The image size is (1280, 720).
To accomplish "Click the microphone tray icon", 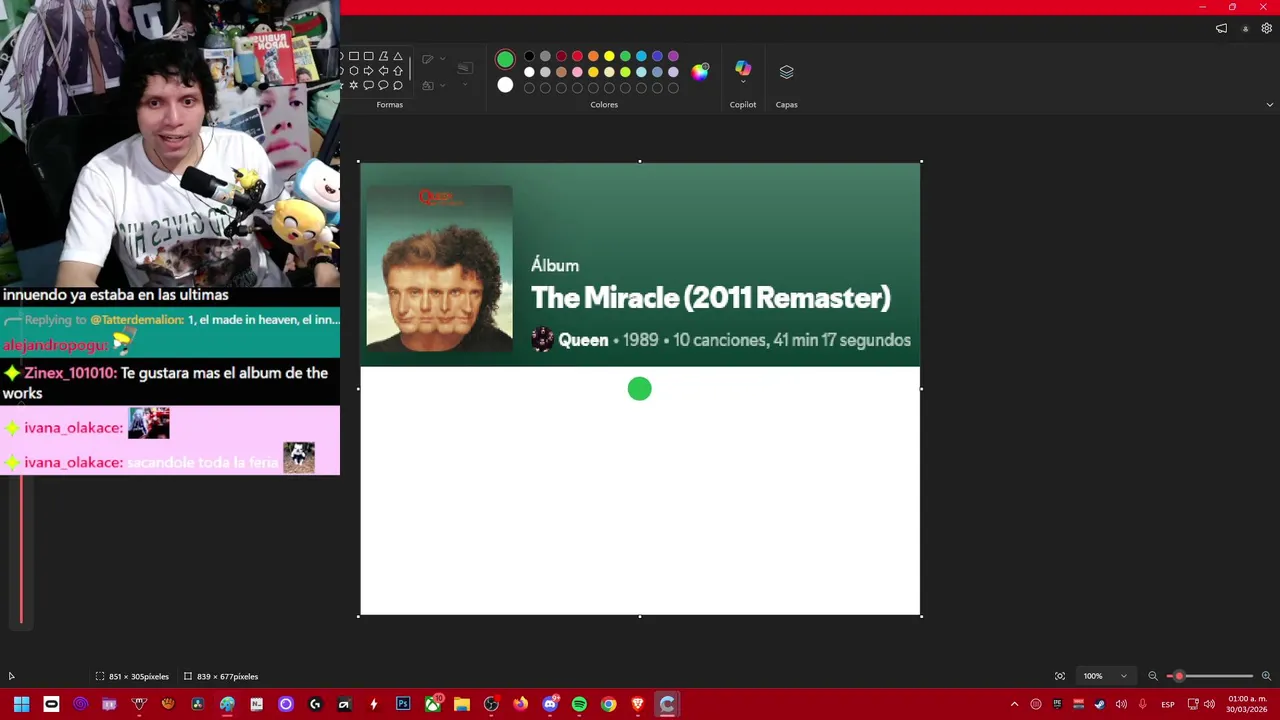I will pos(1143,704).
